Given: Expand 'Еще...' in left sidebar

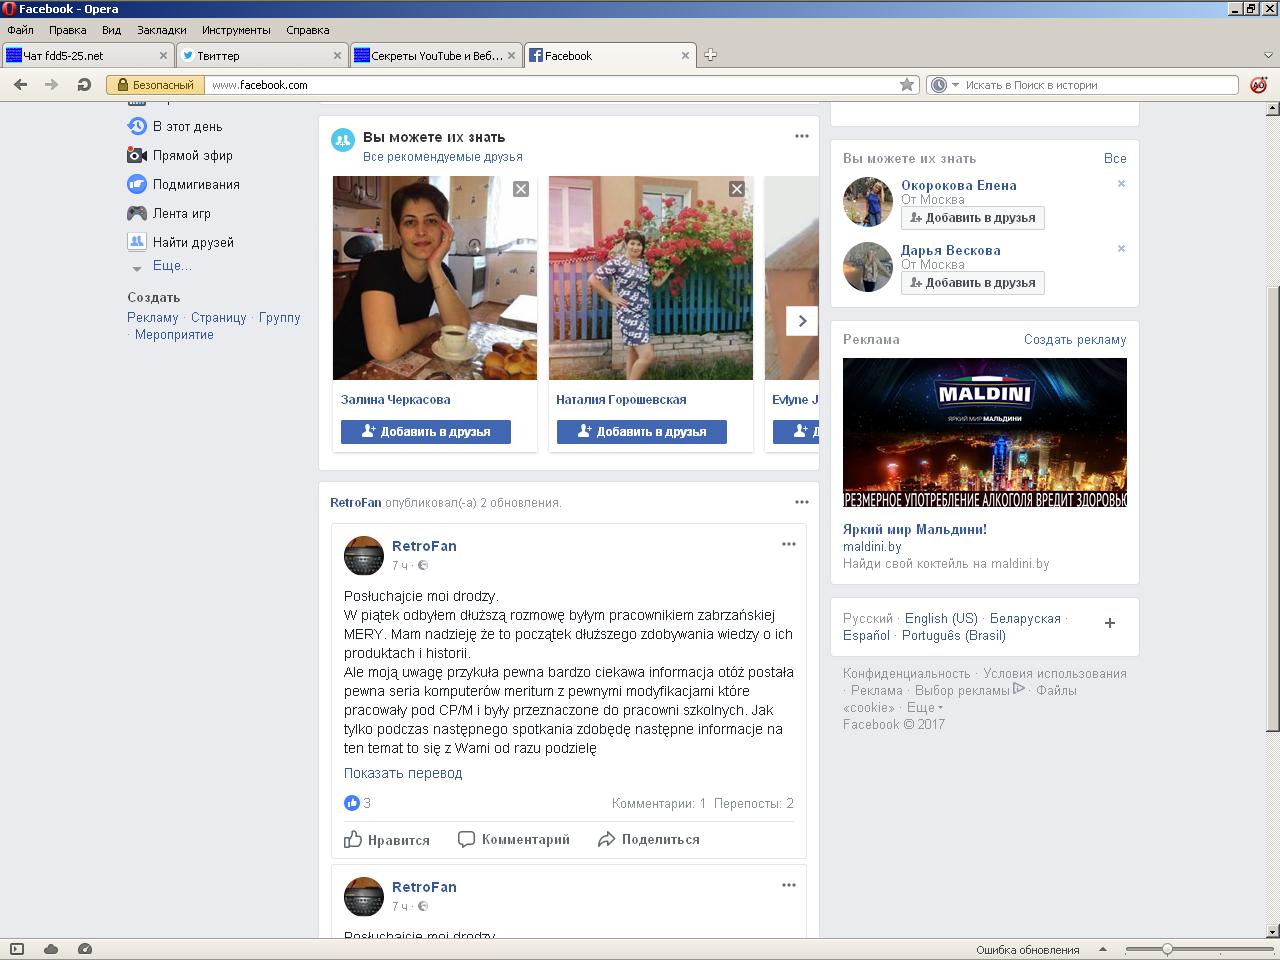Looking at the screenshot, I should [x=172, y=266].
